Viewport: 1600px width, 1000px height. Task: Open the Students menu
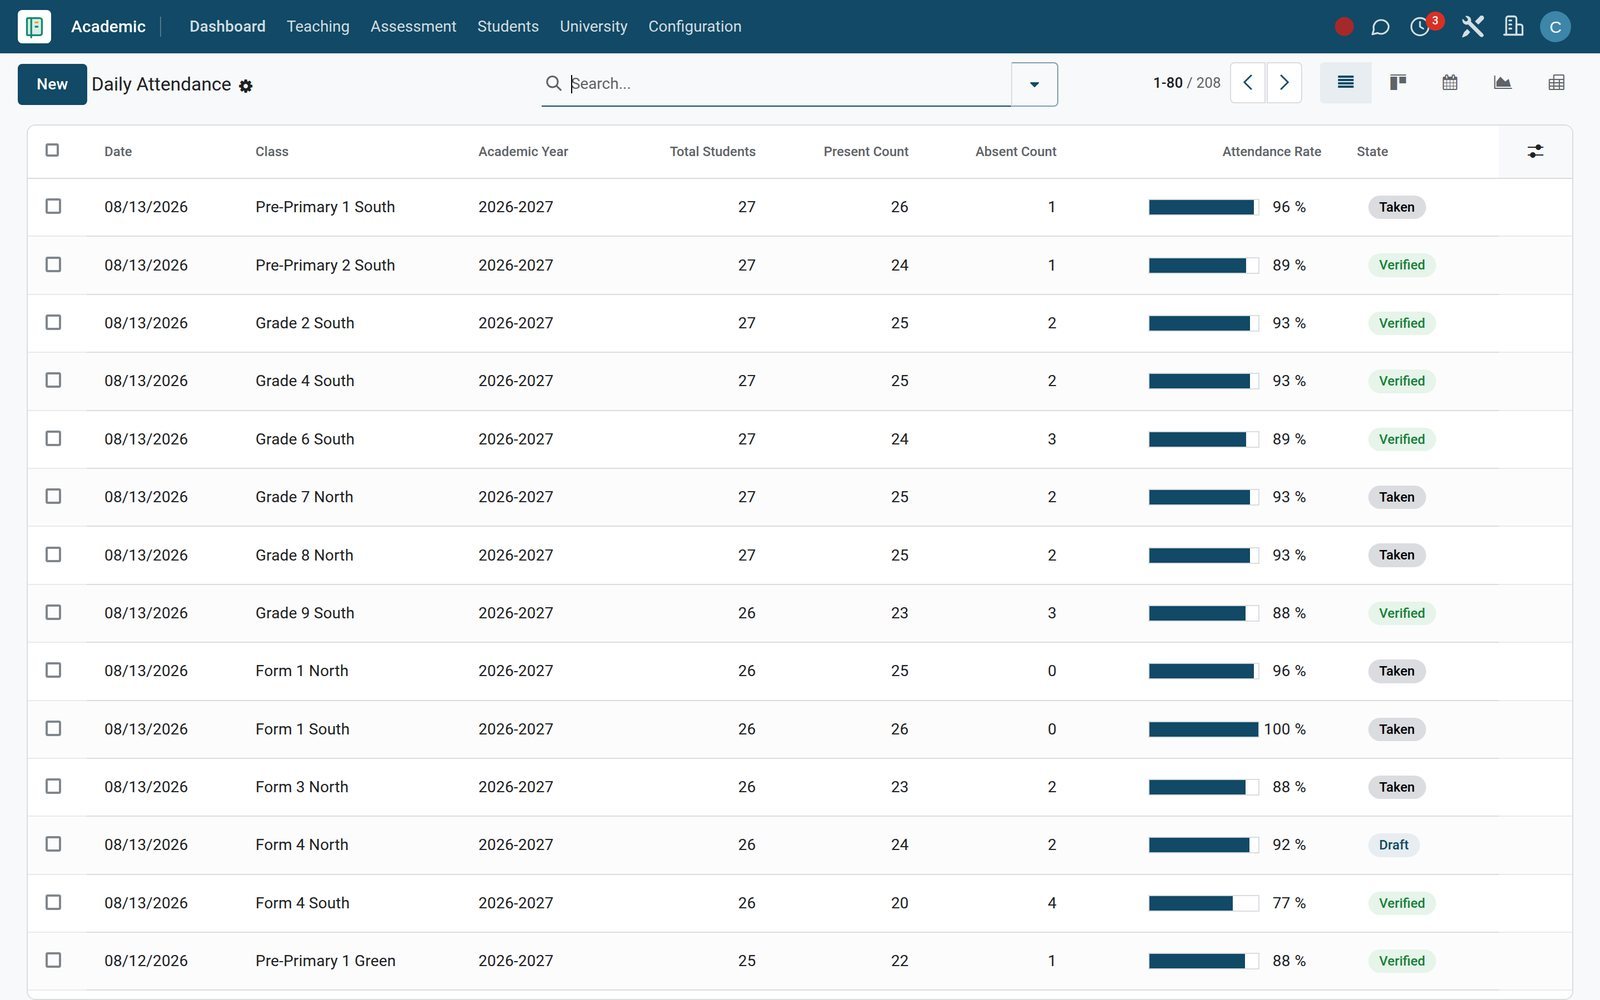click(508, 27)
